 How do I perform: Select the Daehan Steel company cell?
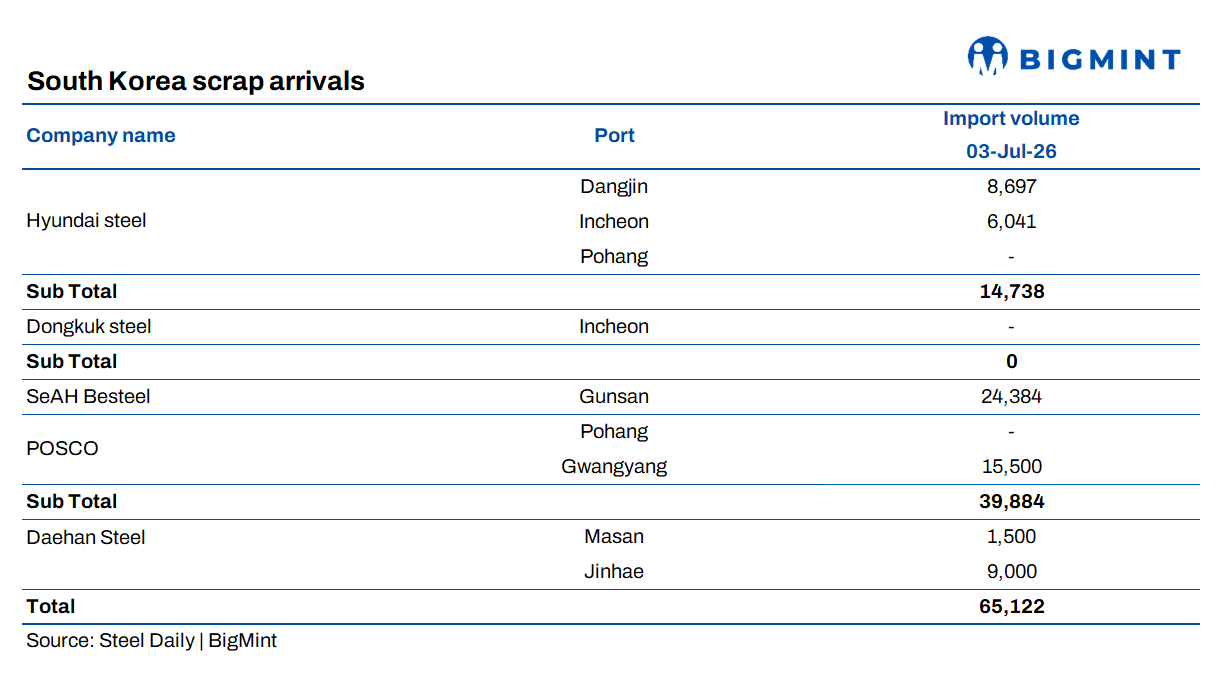pyautogui.click(x=86, y=538)
